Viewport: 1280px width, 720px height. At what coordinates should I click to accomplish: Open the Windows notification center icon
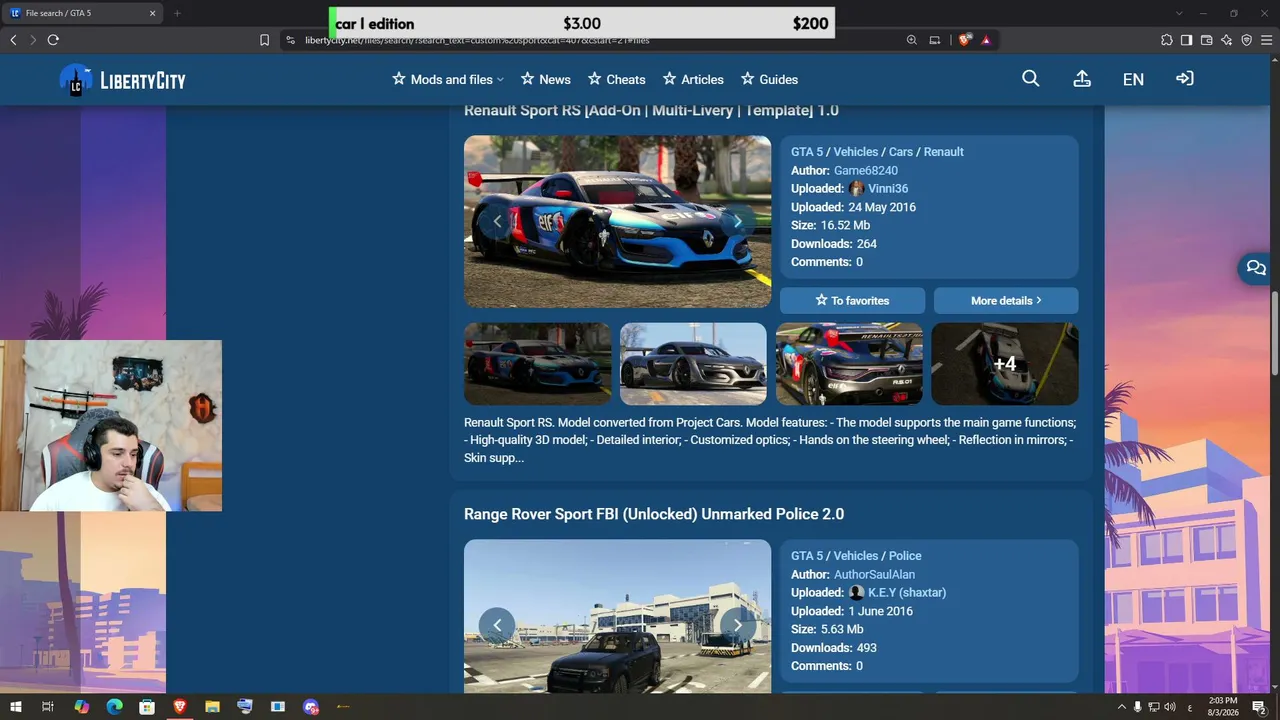[x=1261, y=707]
